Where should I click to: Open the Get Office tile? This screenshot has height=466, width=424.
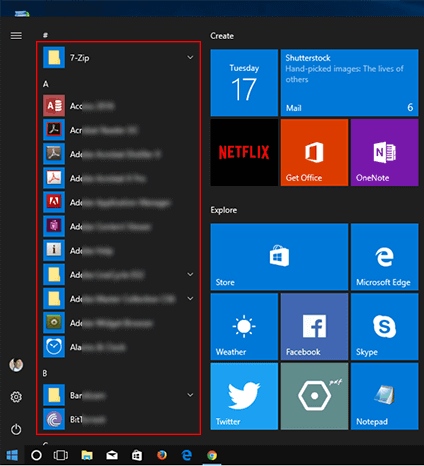pos(314,152)
